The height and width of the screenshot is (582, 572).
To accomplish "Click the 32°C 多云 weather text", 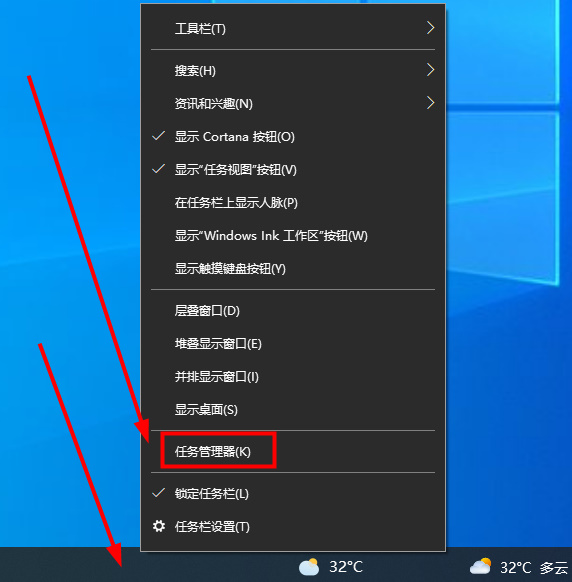I will [534, 568].
